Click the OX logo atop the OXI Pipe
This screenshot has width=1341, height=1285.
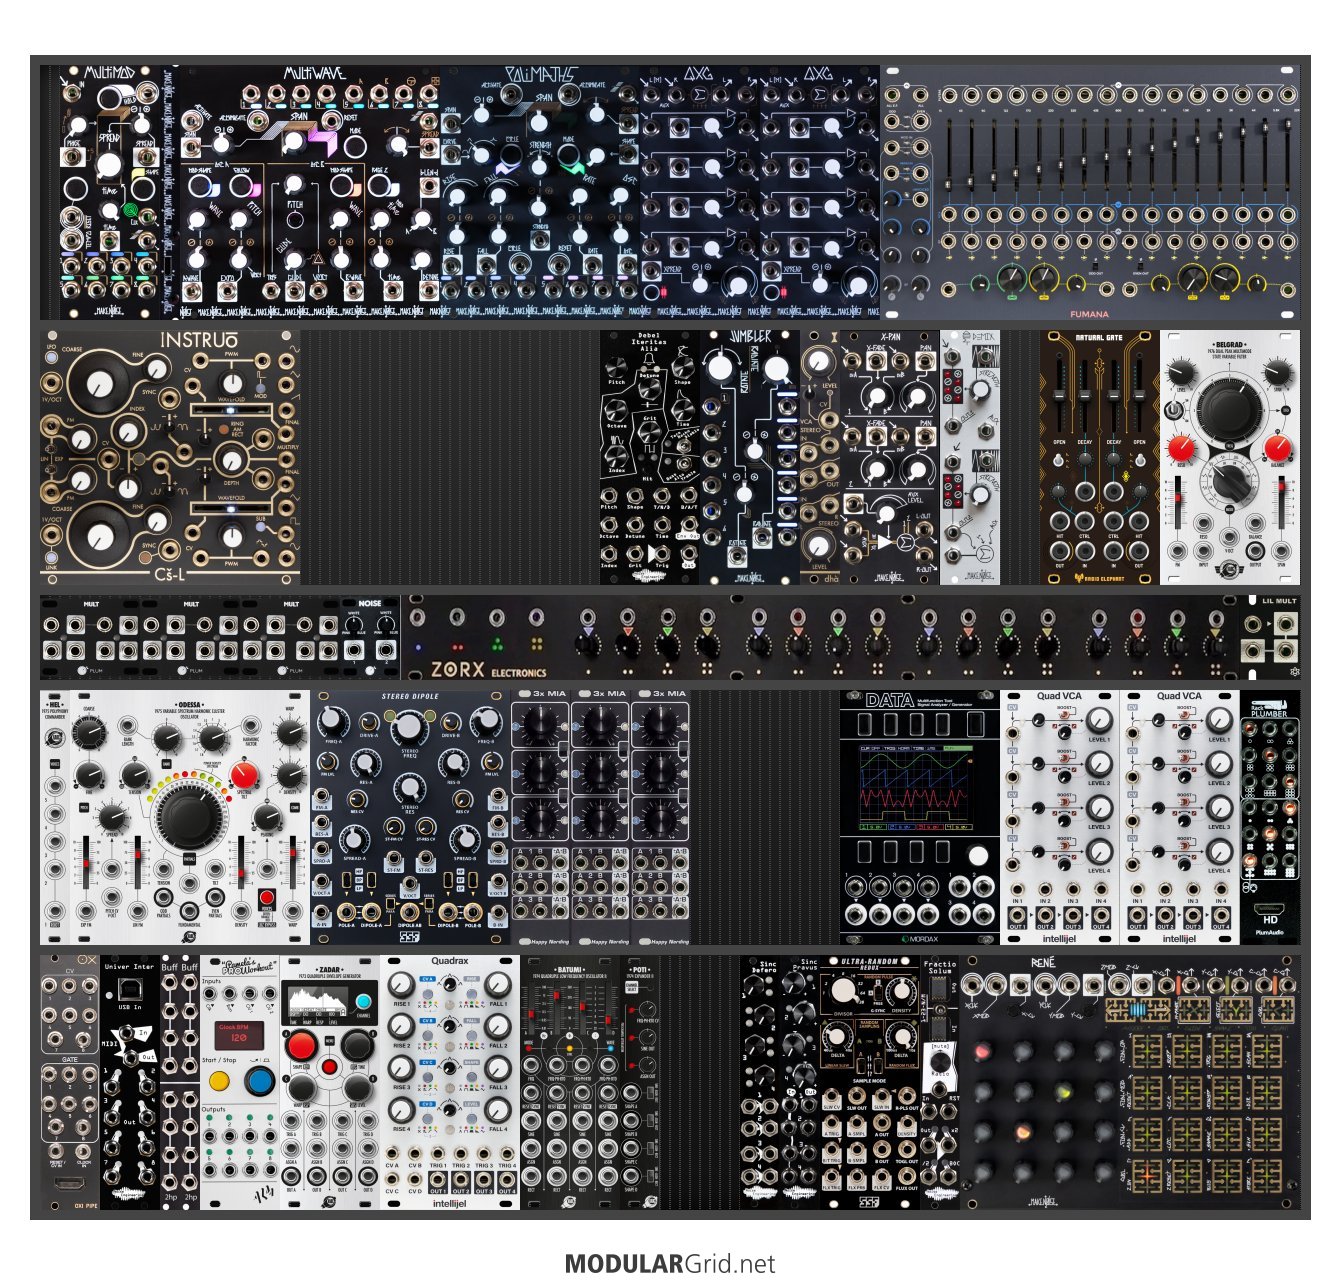(87, 962)
